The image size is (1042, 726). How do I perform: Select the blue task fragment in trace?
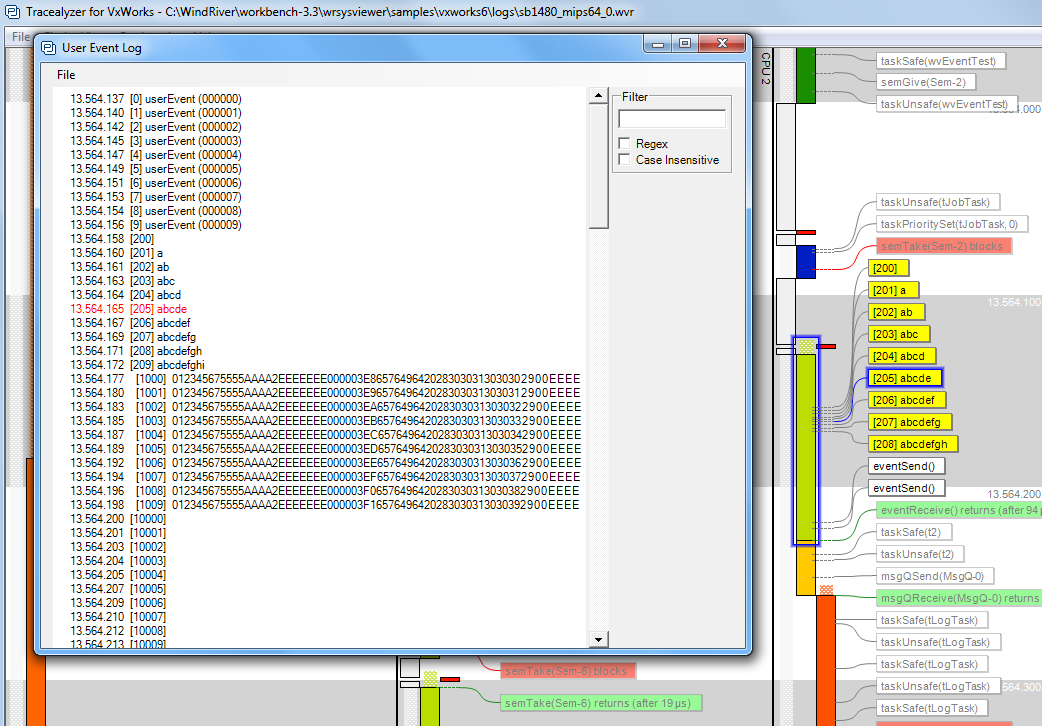click(806, 261)
